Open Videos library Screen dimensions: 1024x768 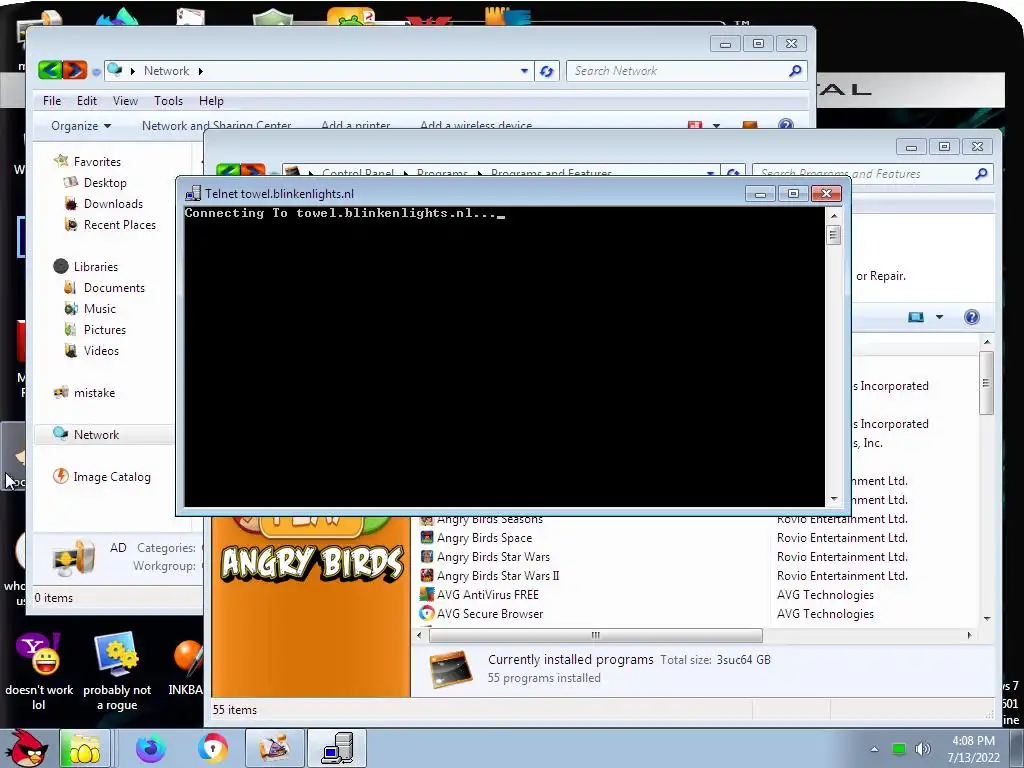pos(101,350)
